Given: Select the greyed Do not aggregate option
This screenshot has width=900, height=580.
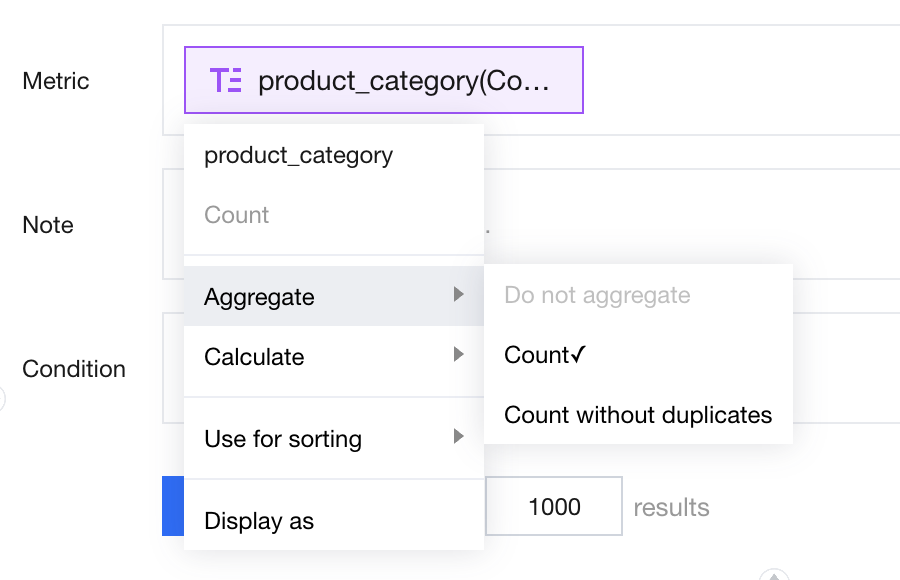Looking at the screenshot, I should coord(597,295).
